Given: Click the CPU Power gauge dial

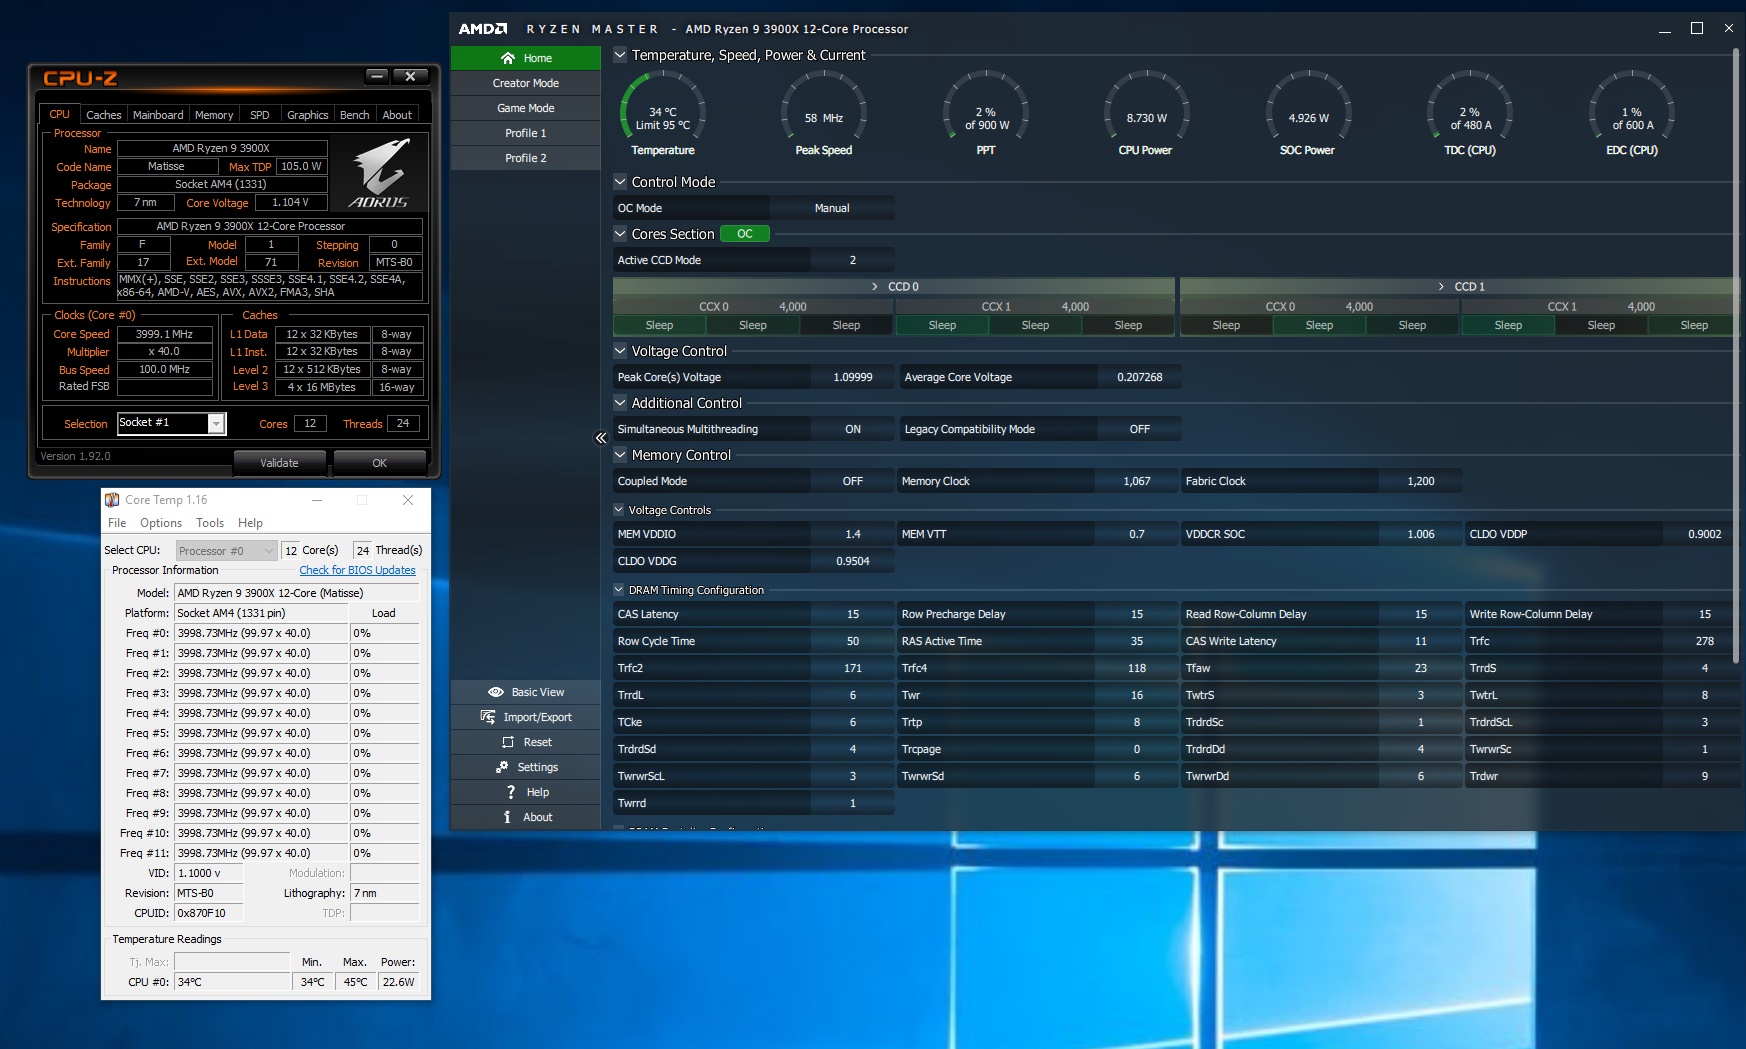Looking at the screenshot, I should tap(1146, 110).
